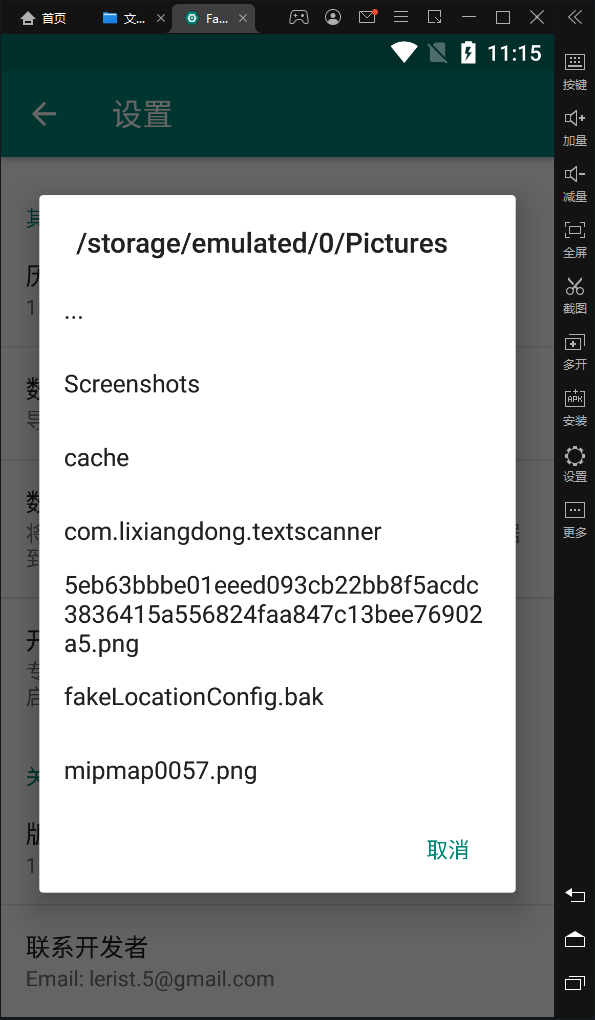Go up to the parent directory via ...
Viewport: 595px width, 1020px height.
[277, 314]
